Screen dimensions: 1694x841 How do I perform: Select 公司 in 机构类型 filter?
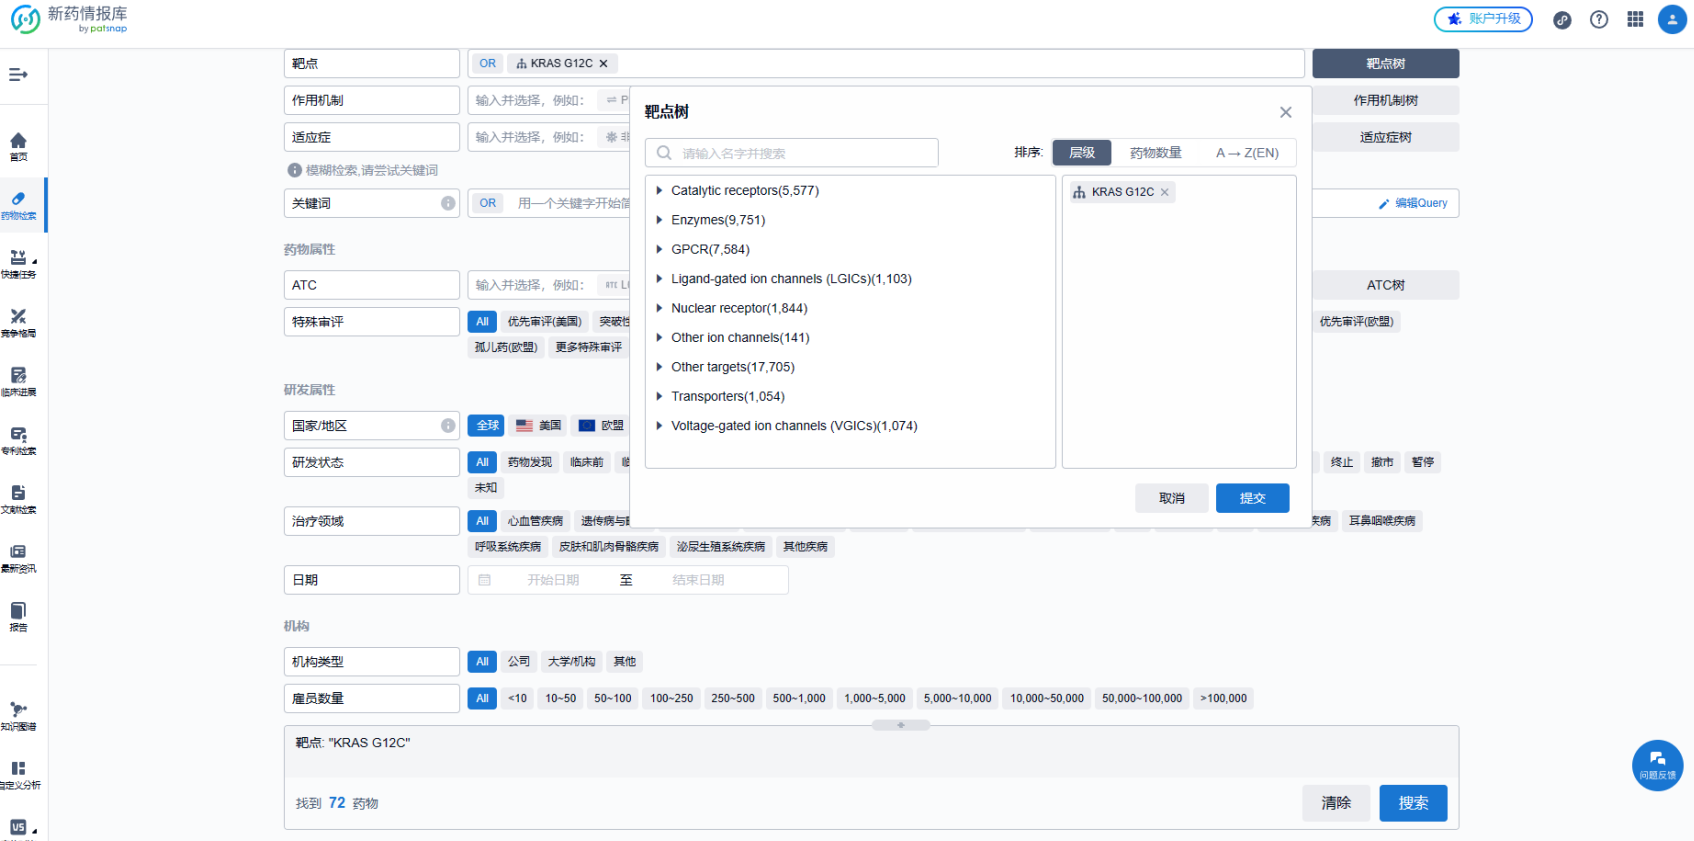(x=518, y=662)
